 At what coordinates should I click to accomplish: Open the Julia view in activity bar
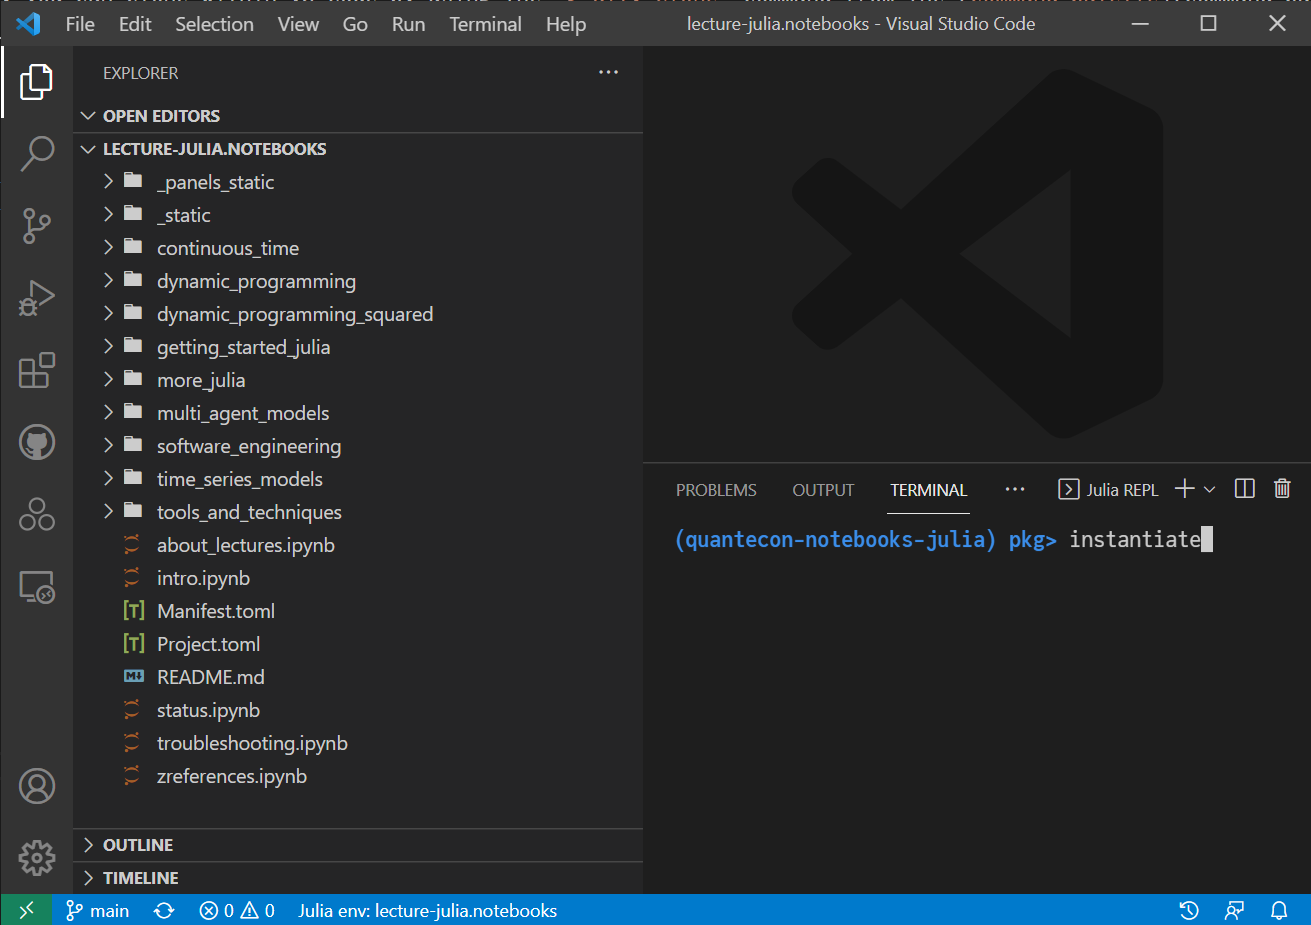[37, 514]
